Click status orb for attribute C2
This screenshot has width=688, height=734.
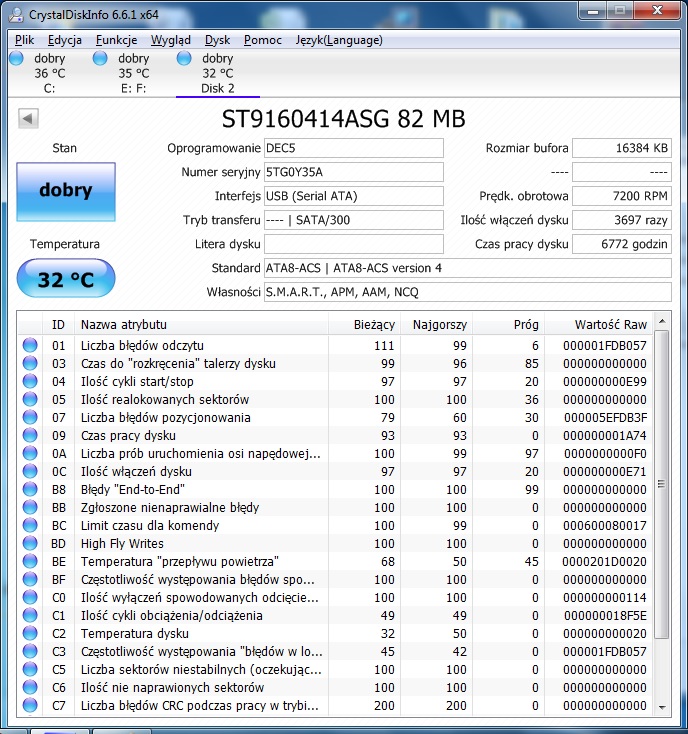pos(30,634)
